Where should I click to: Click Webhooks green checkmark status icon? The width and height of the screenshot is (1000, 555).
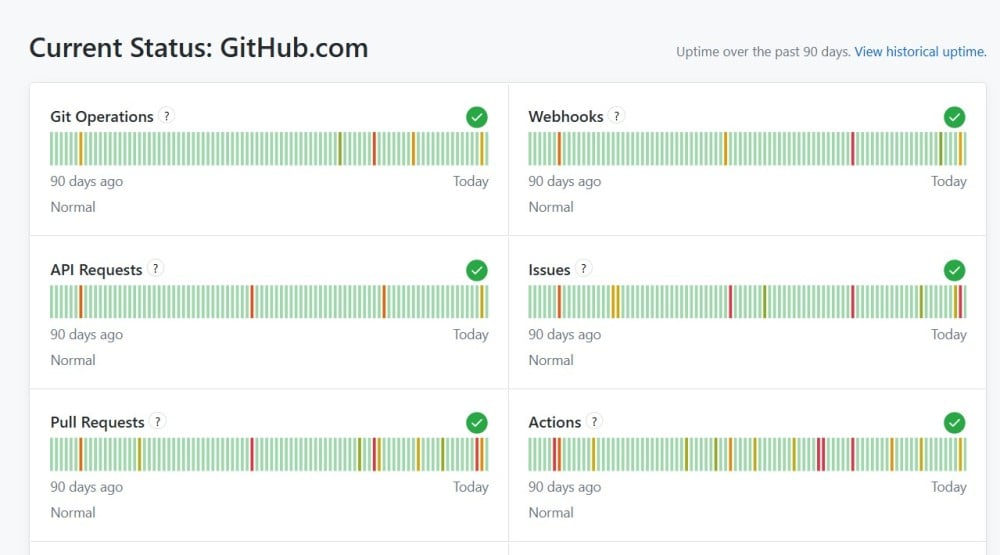coord(955,117)
